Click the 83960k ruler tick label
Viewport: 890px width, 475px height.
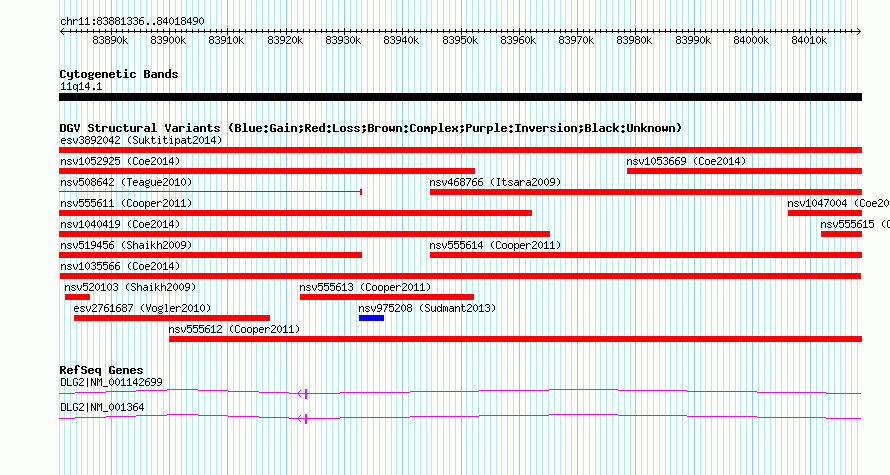[x=518, y=40]
